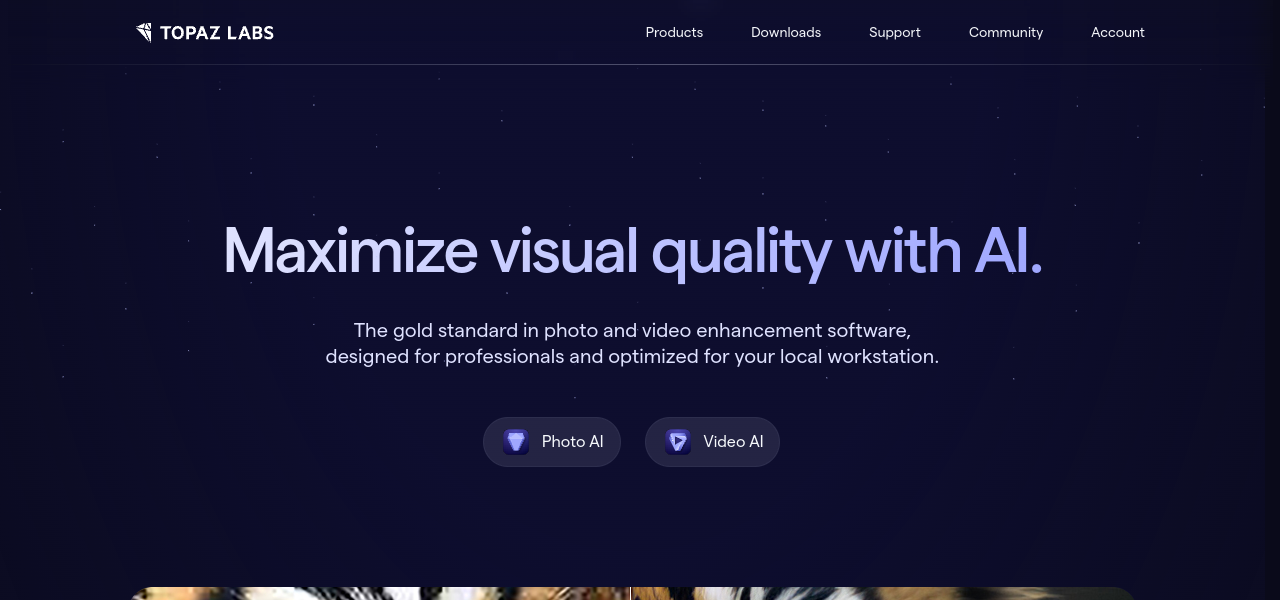Open the Products menu
Screen dimensions: 1280x600
coord(674,32)
